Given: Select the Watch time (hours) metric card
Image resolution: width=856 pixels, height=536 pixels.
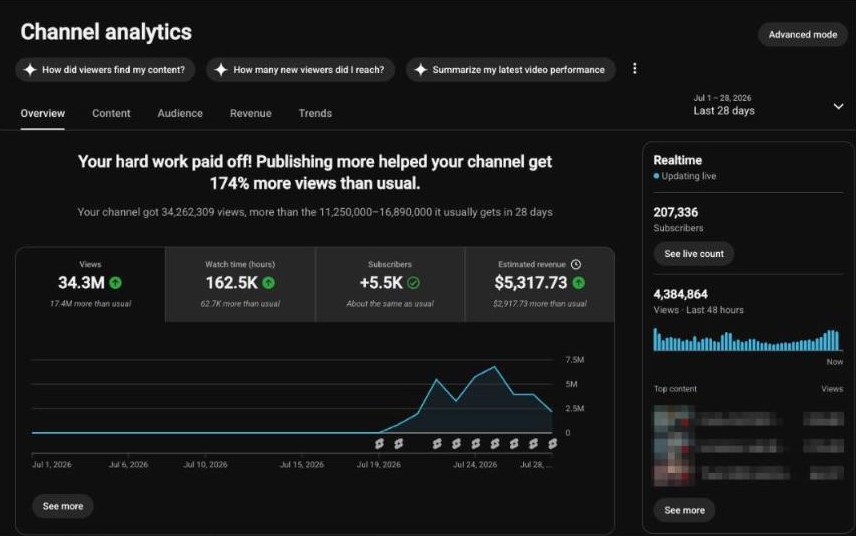Looking at the screenshot, I should click(240, 284).
